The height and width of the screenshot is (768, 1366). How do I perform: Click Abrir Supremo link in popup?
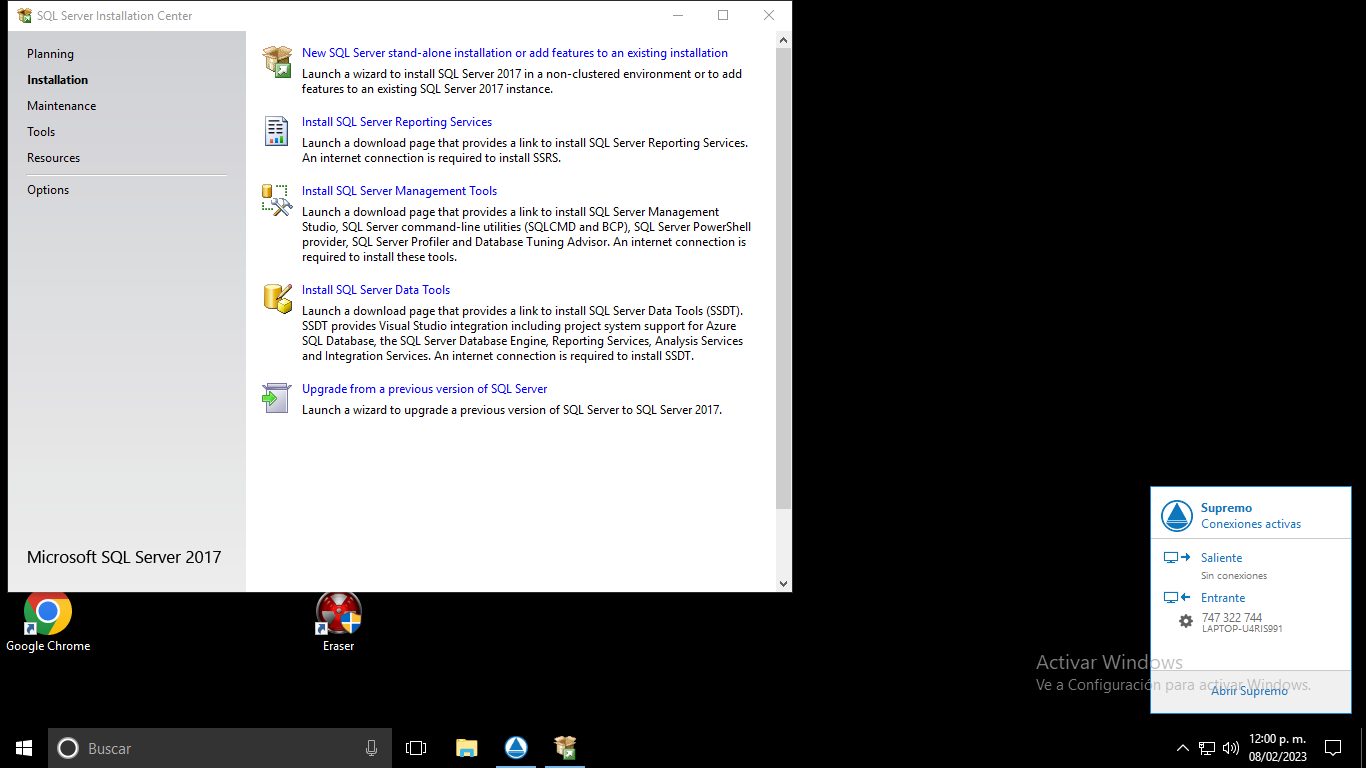(x=1250, y=691)
